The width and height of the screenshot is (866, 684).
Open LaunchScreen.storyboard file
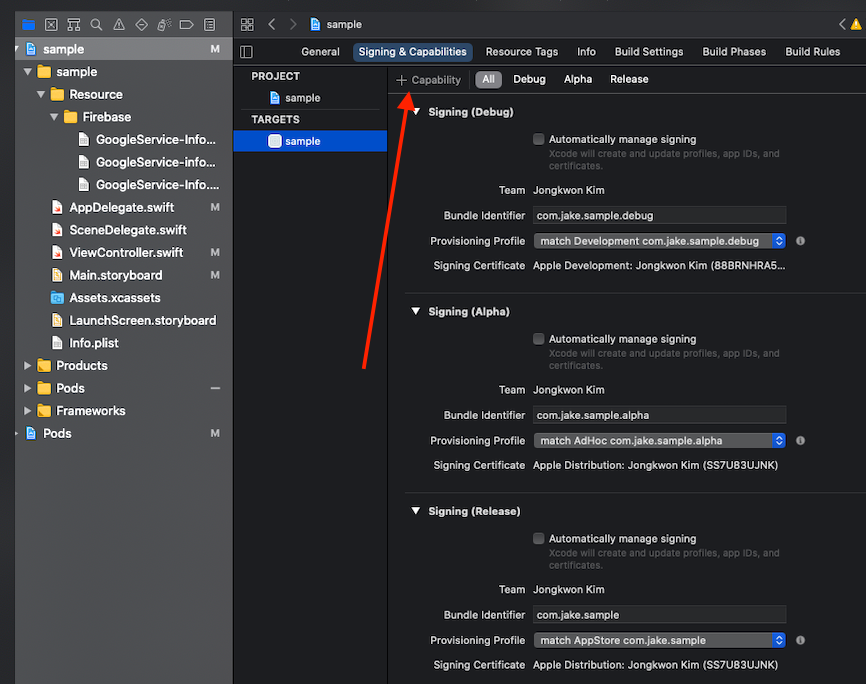tap(142, 320)
